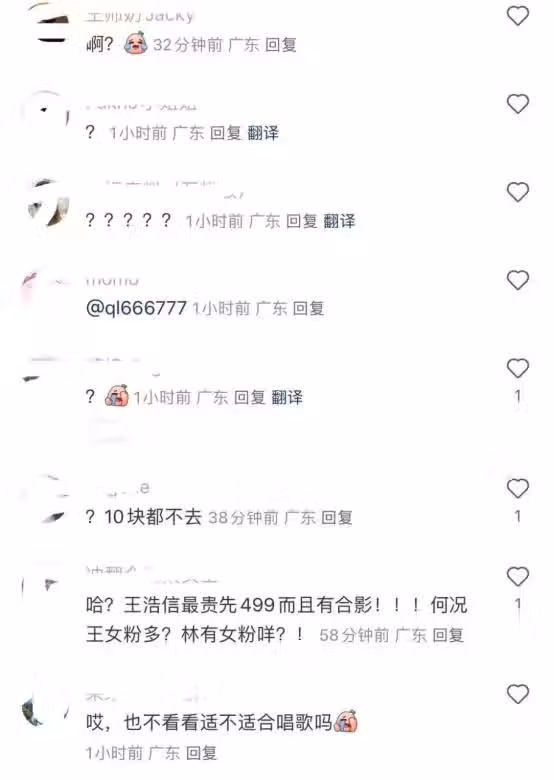The height and width of the screenshot is (780, 554).
Task: Reply to the "啊?" comment from 32分钟前
Action: 281,45
